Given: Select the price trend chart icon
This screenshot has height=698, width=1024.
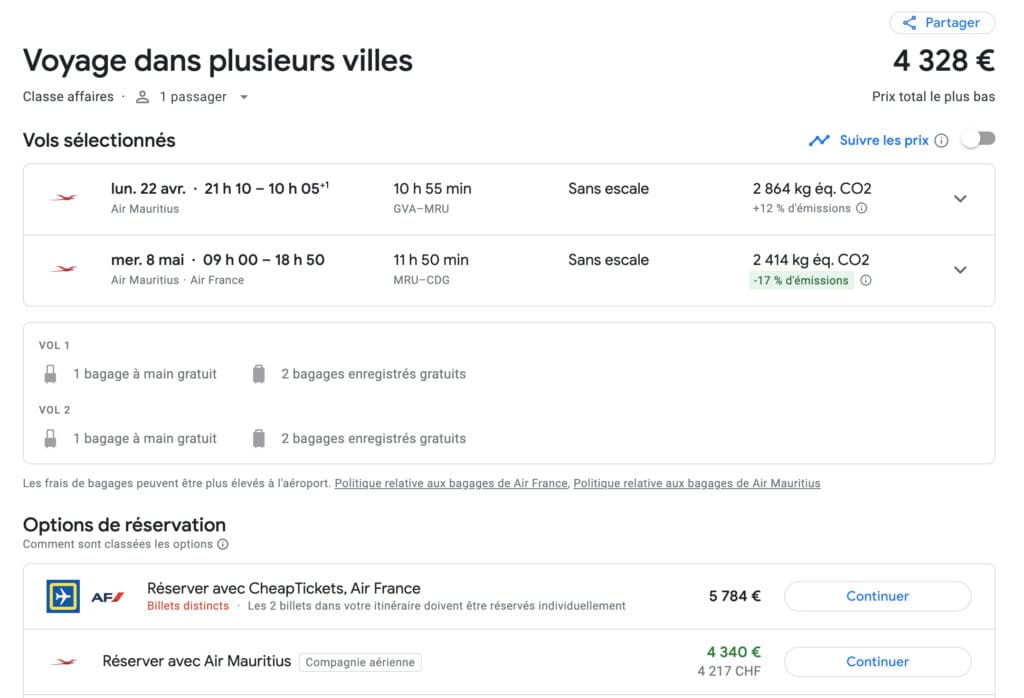Looking at the screenshot, I should (x=820, y=141).
